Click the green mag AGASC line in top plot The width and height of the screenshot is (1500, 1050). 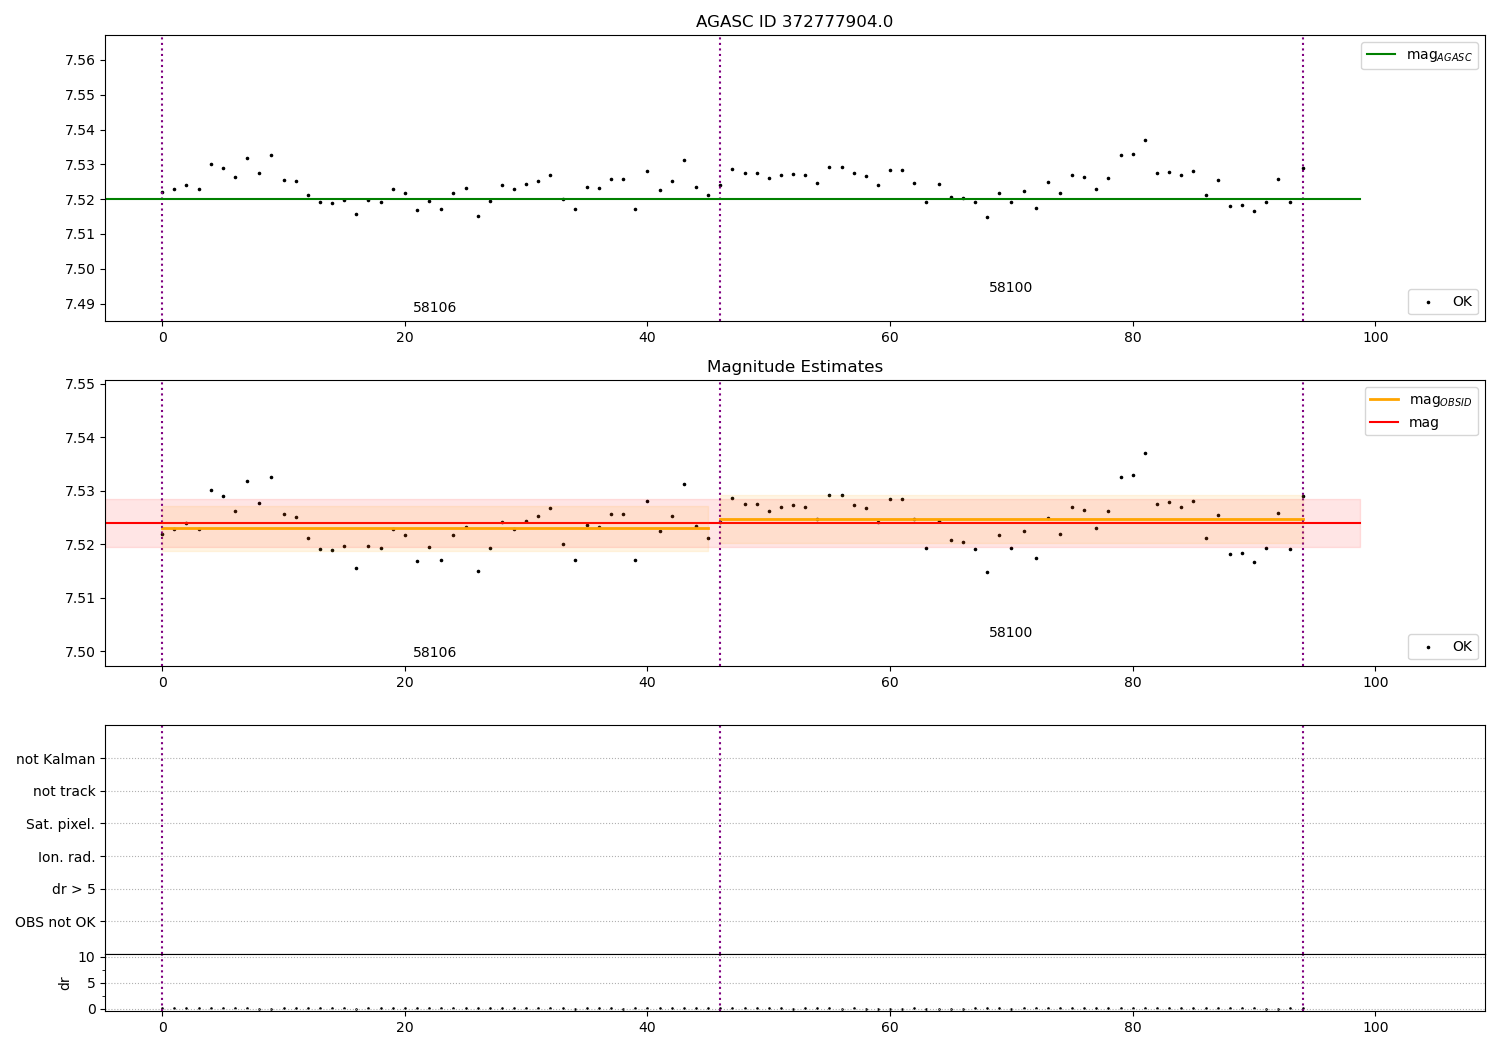coord(732,199)
